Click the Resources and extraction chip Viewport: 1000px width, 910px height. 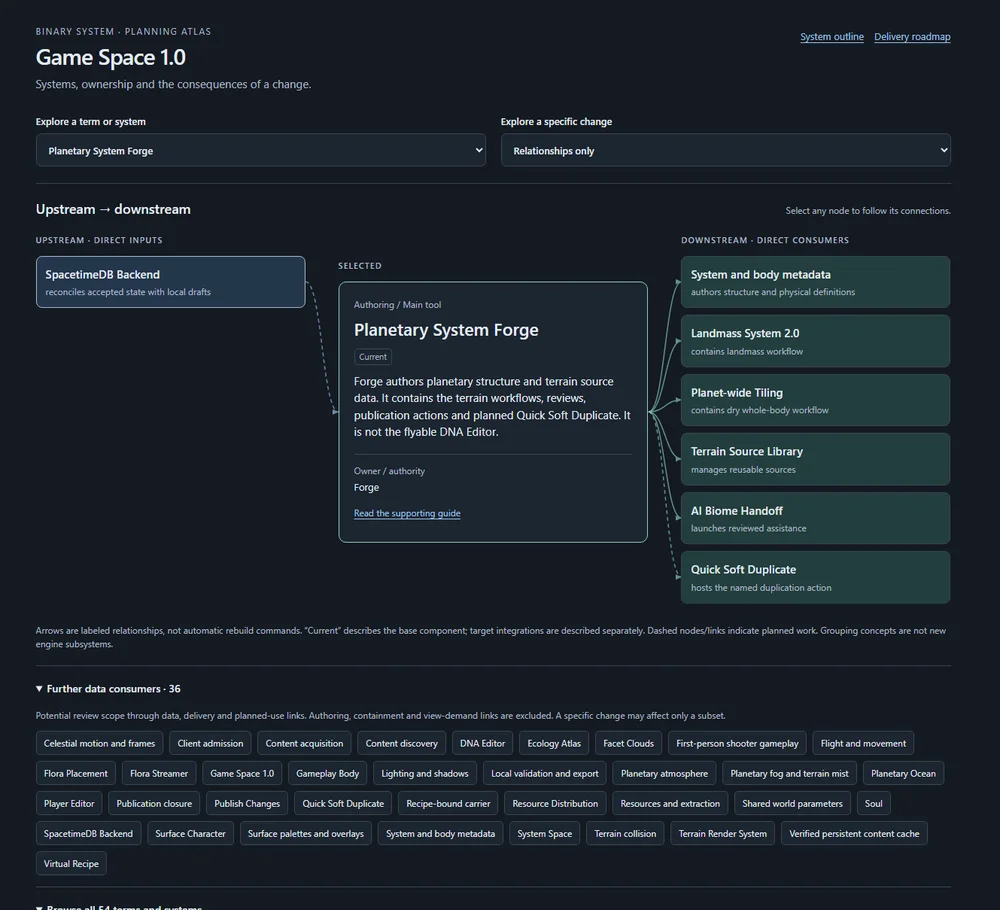click(x=670, y=804)
